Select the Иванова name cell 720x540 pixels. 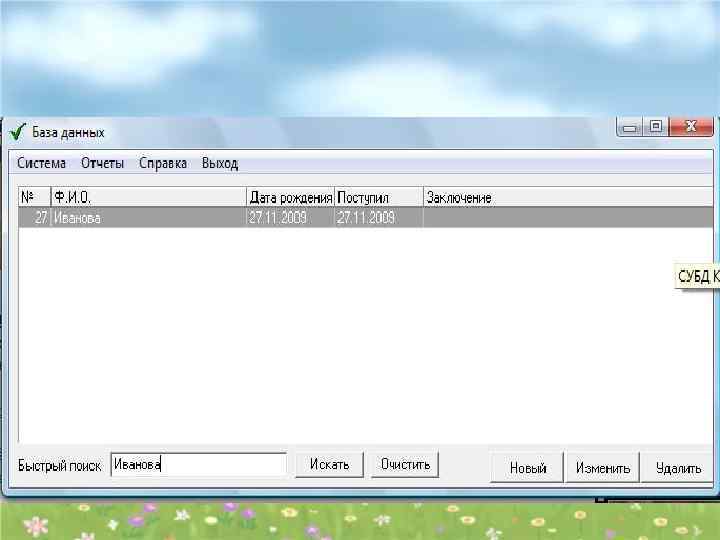click(x=148, y=217)
